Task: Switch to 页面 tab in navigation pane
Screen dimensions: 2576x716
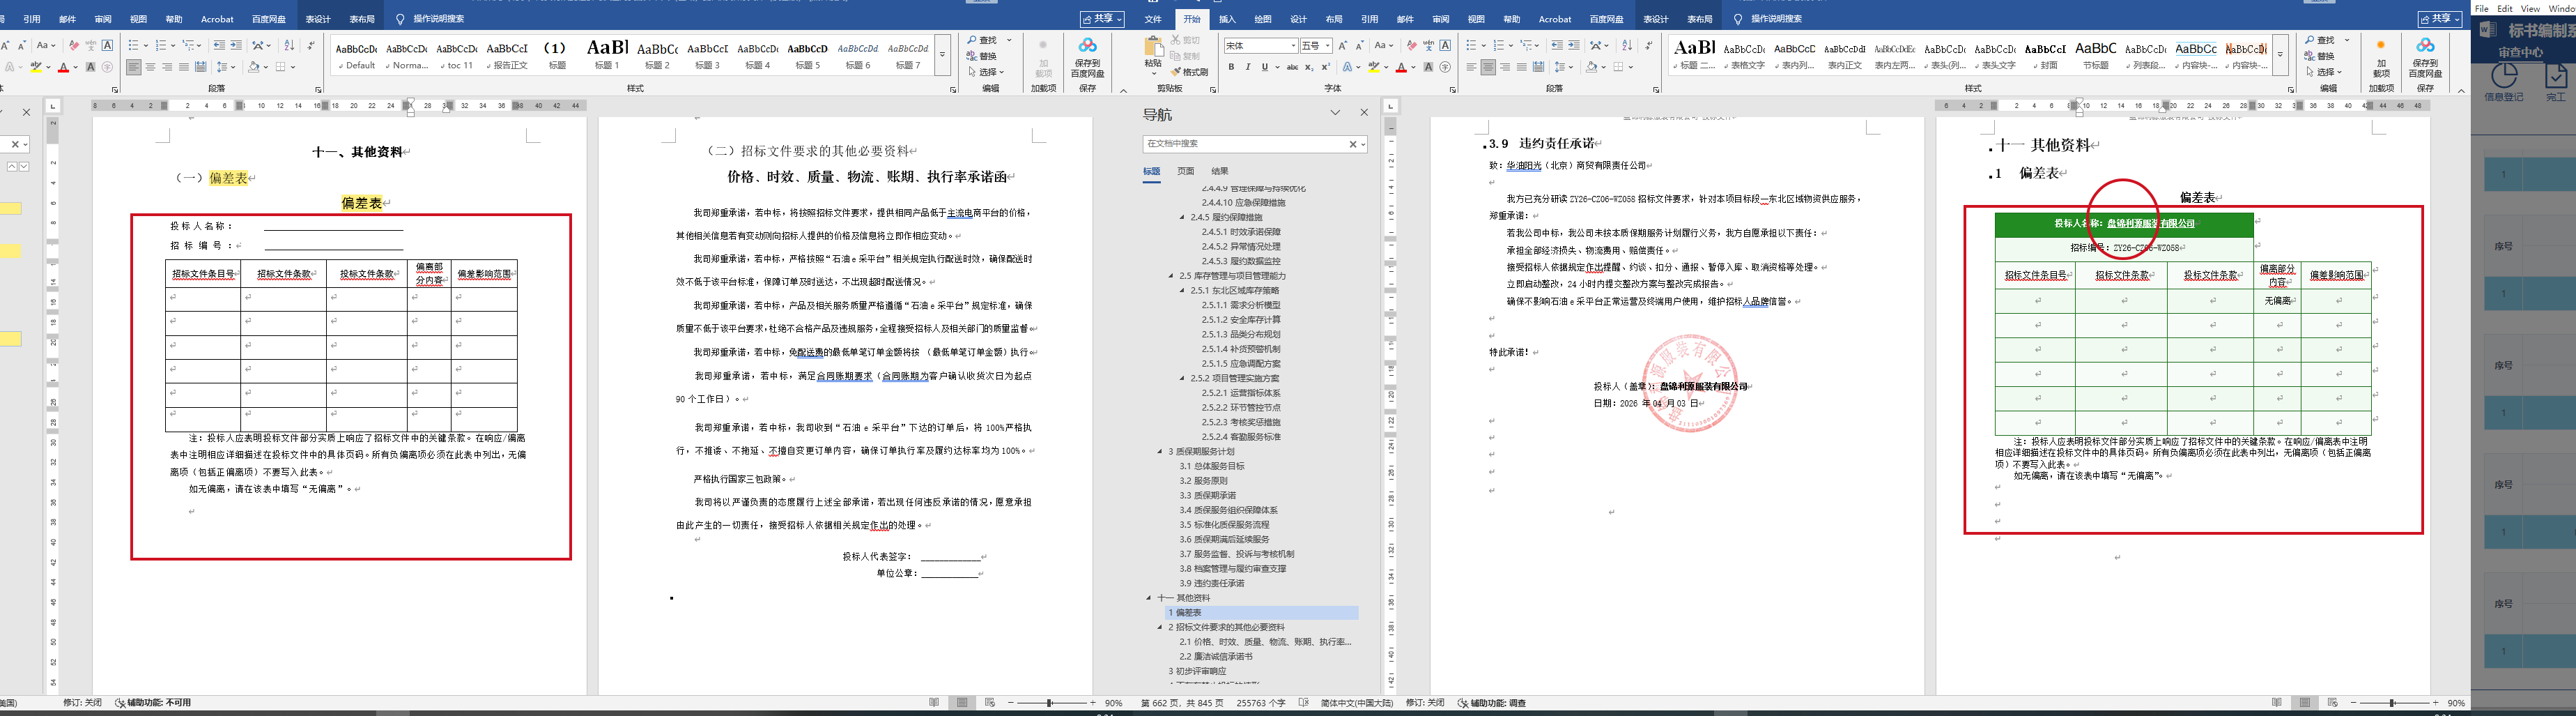Action: click(1185, 171)
